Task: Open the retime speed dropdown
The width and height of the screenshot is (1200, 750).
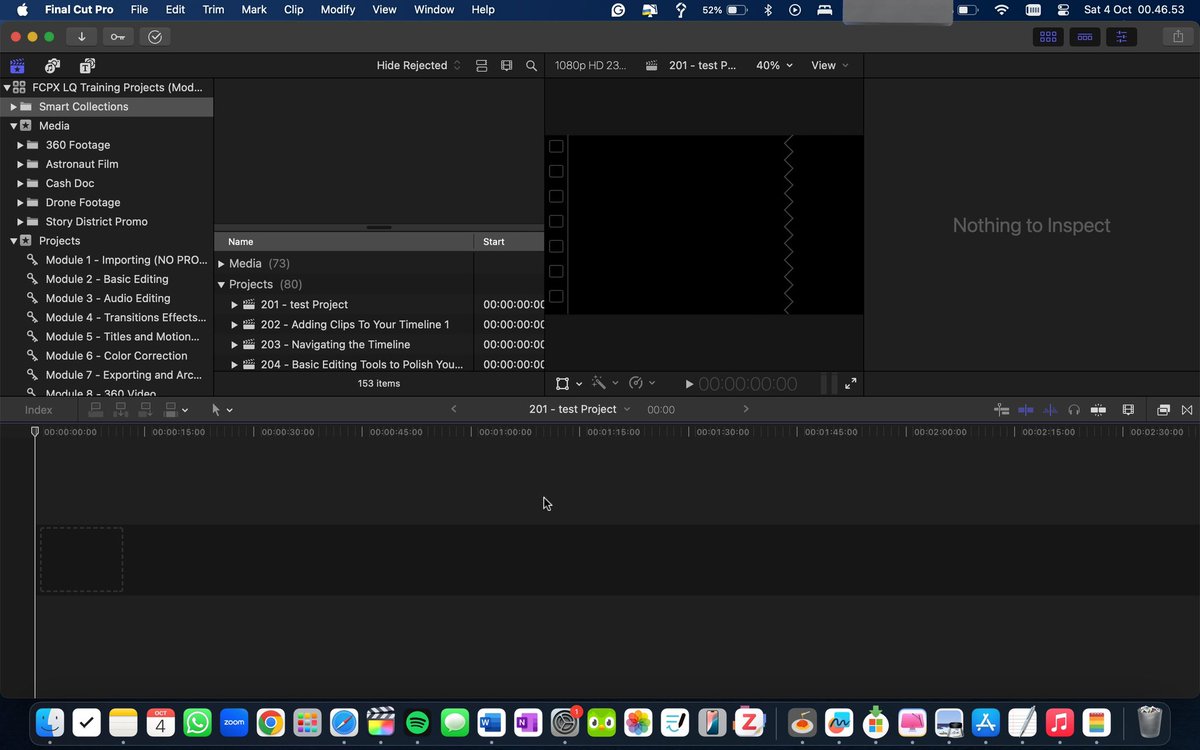Action: (x=642, y=383)
